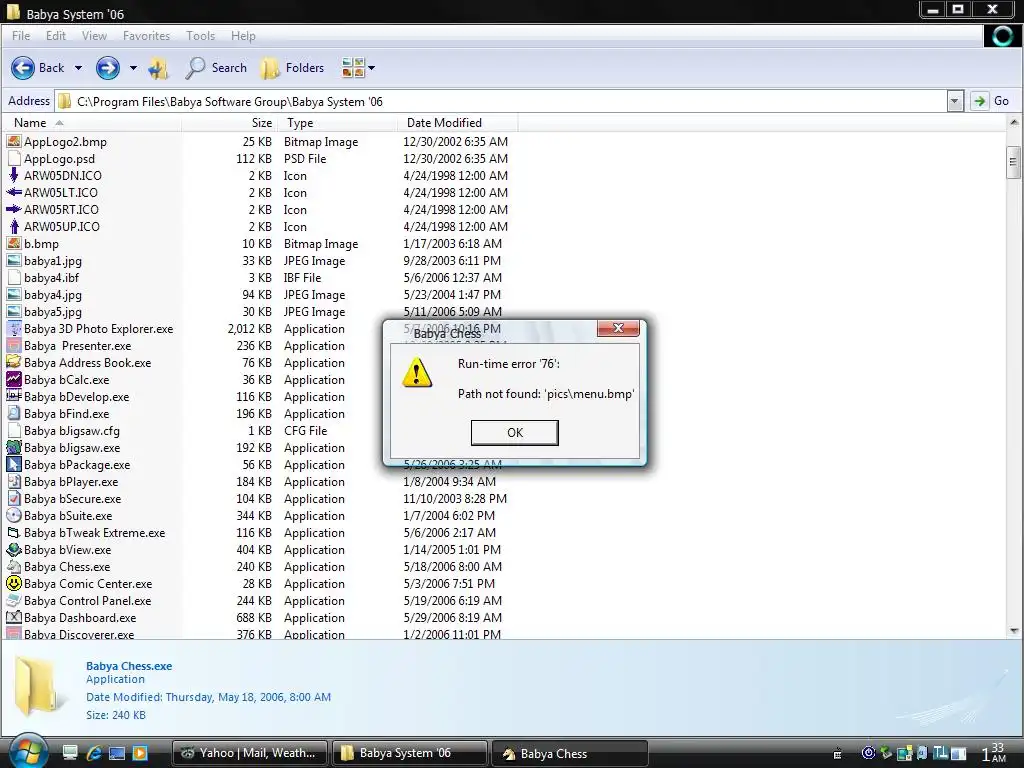Click the vertical scrollbar thumb
Screen dimensions: 1024x768
[1014, 161]
